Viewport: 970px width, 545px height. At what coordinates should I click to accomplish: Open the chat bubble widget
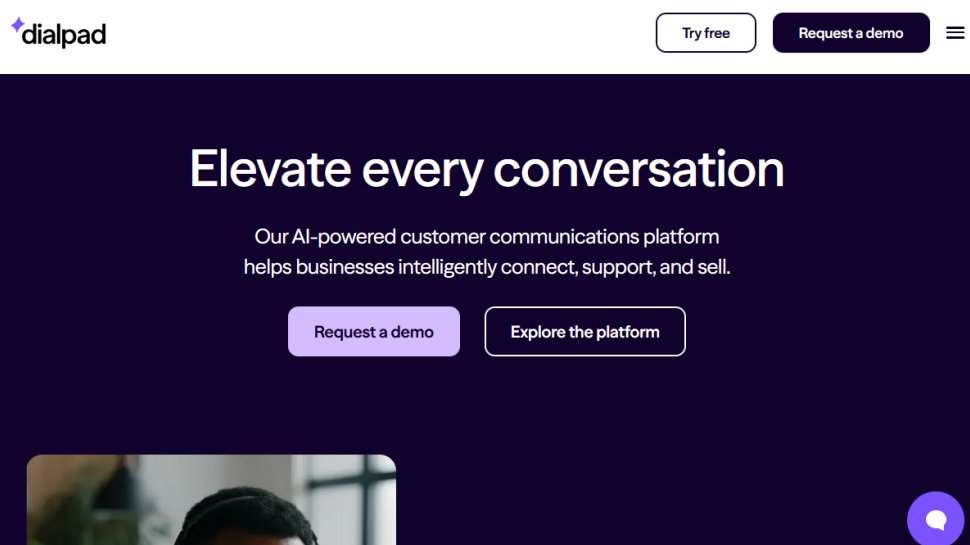coord(936,519)
